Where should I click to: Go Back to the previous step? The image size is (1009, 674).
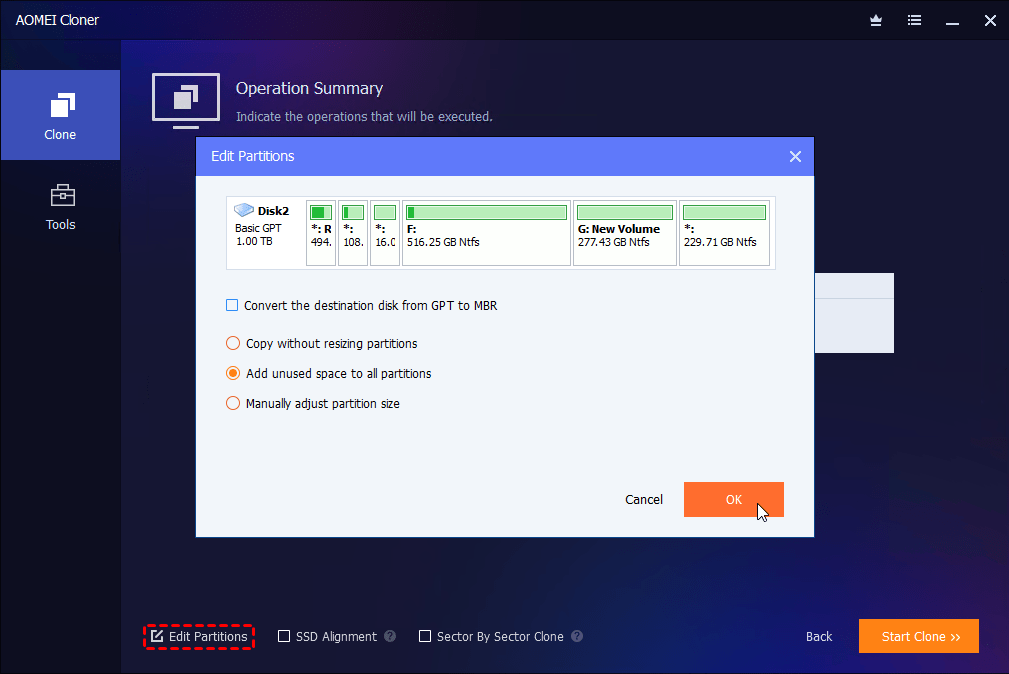click(x=819, y=637)
